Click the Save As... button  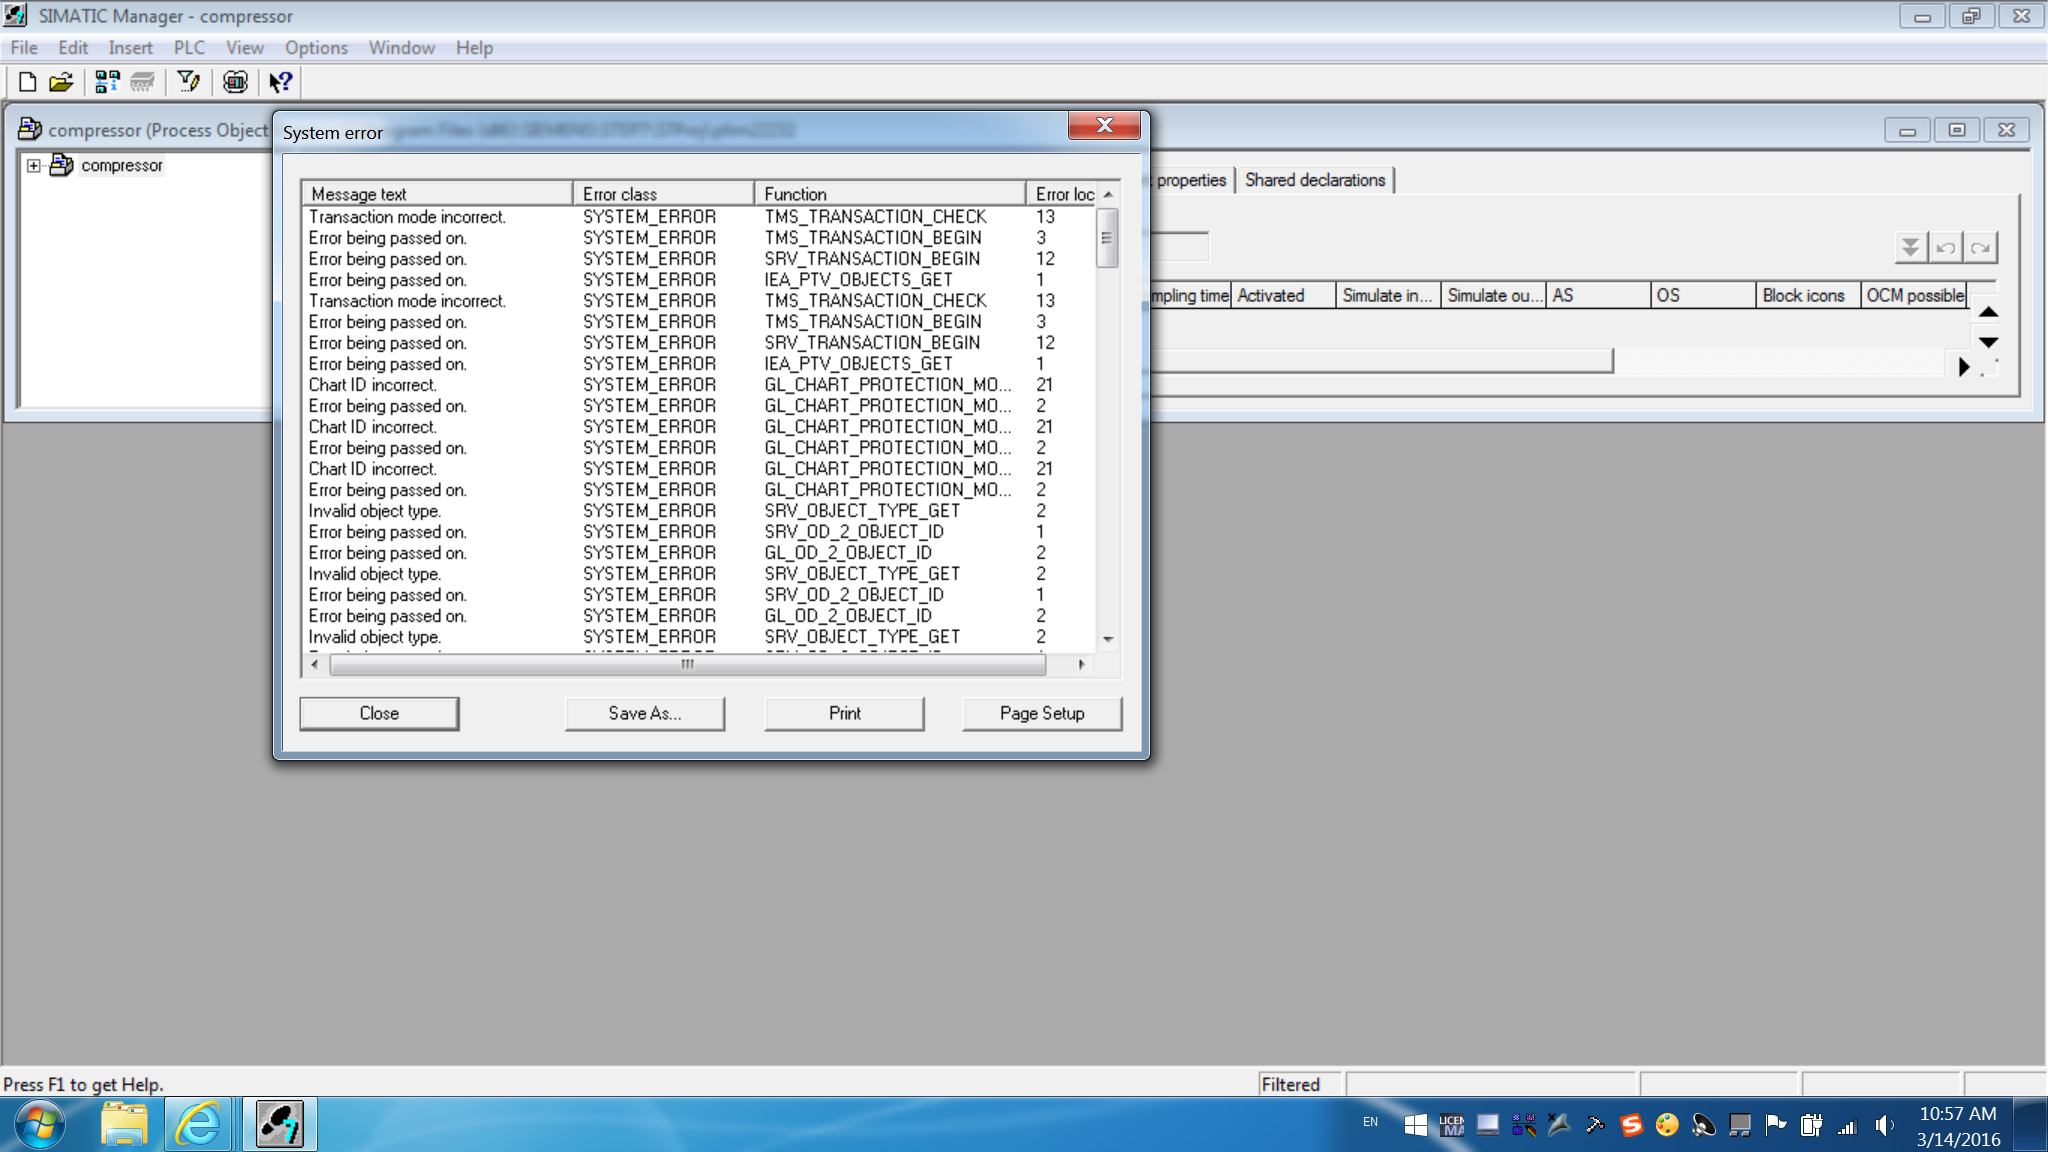644,713
